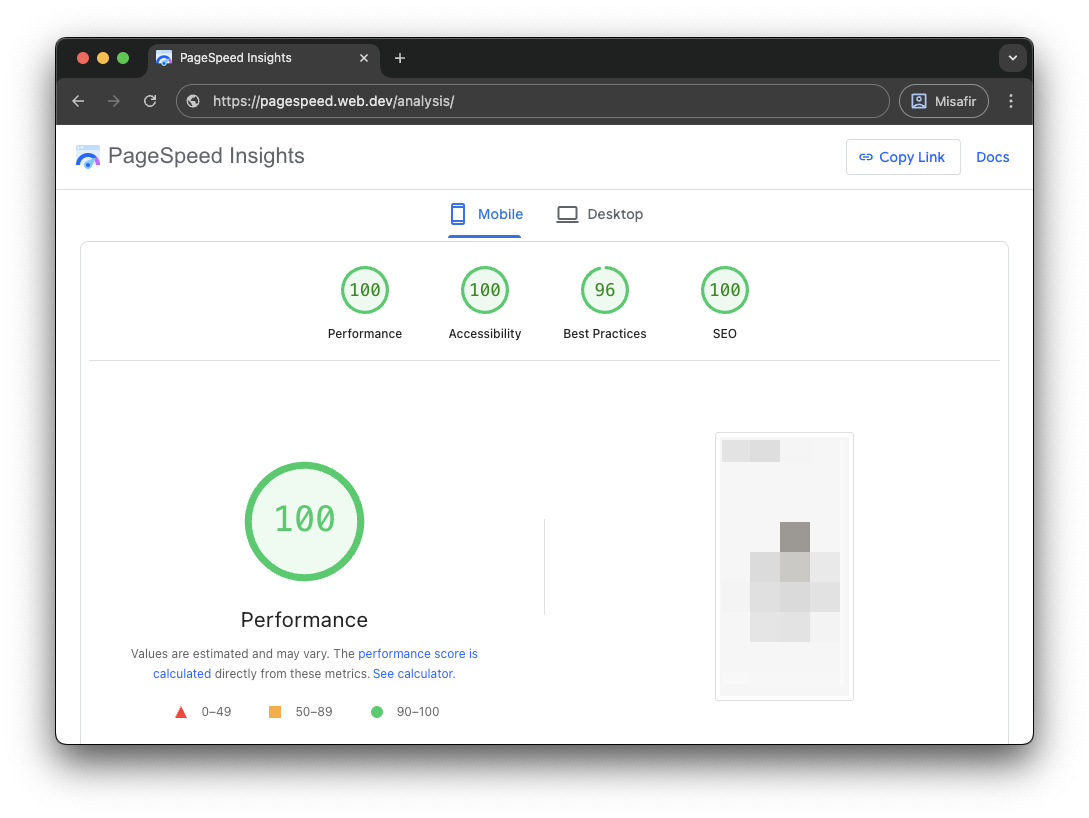
Task: Expand the tab search chevron
Action: (1013, 58)
